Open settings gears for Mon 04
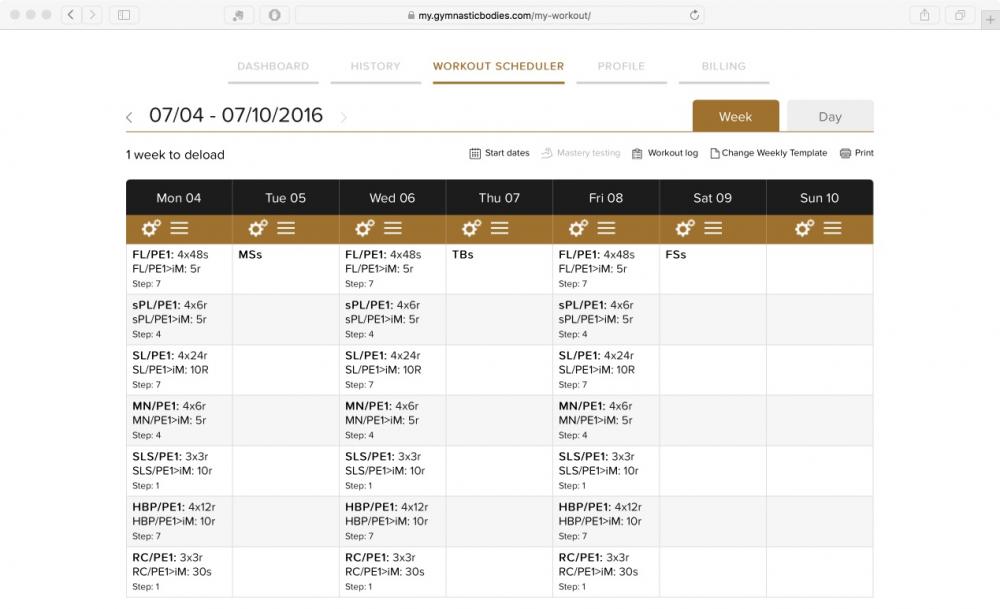The height and width of the screenshot is (609, 1000). (x=151, y=228)
